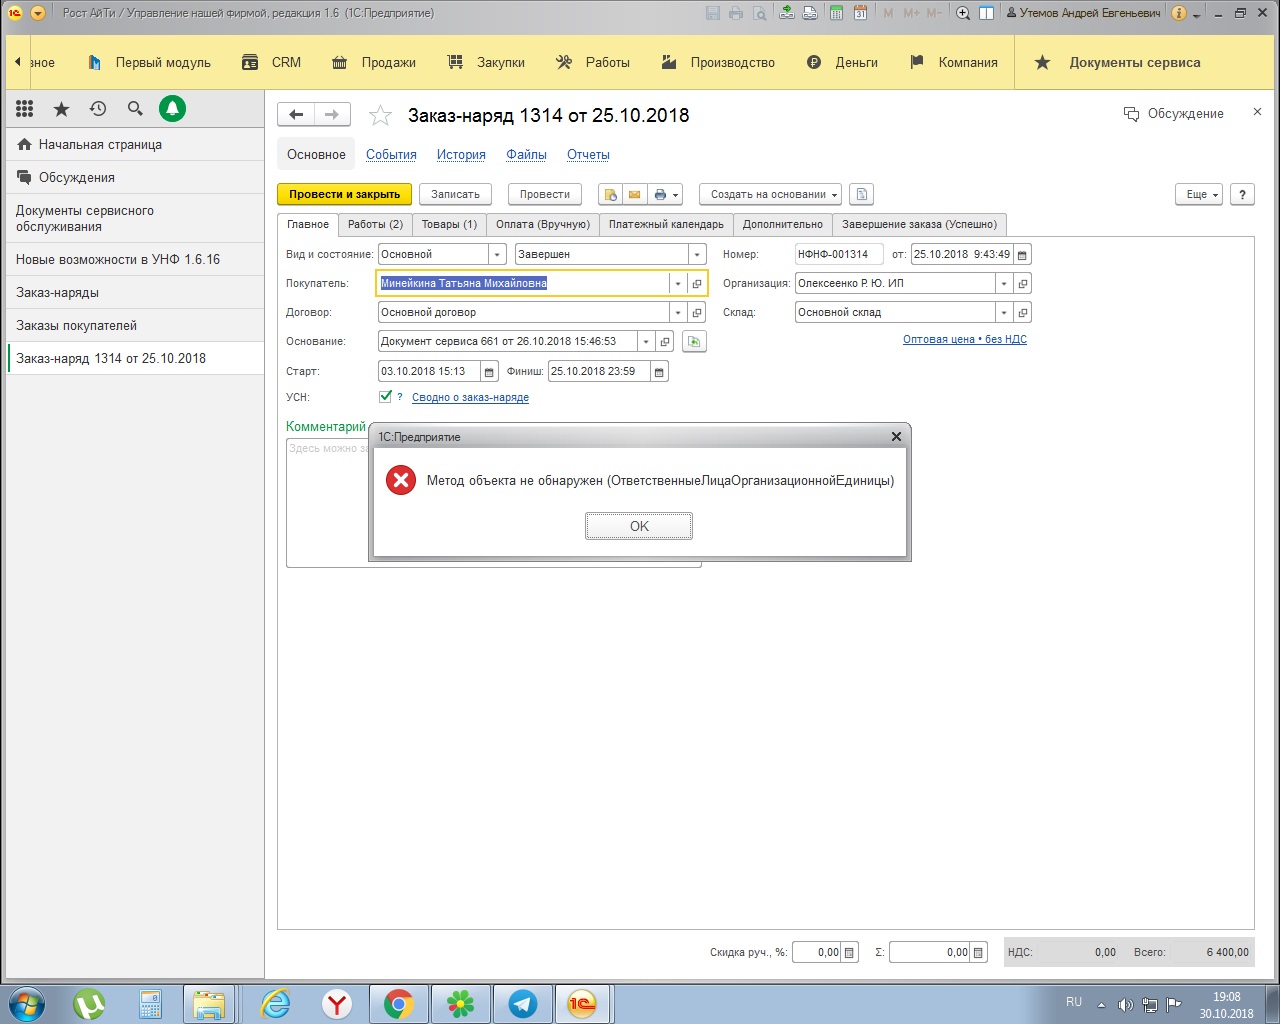Switch to the Дополнительно tab
Screen dimensions: 1280x1024
point(783,225)
